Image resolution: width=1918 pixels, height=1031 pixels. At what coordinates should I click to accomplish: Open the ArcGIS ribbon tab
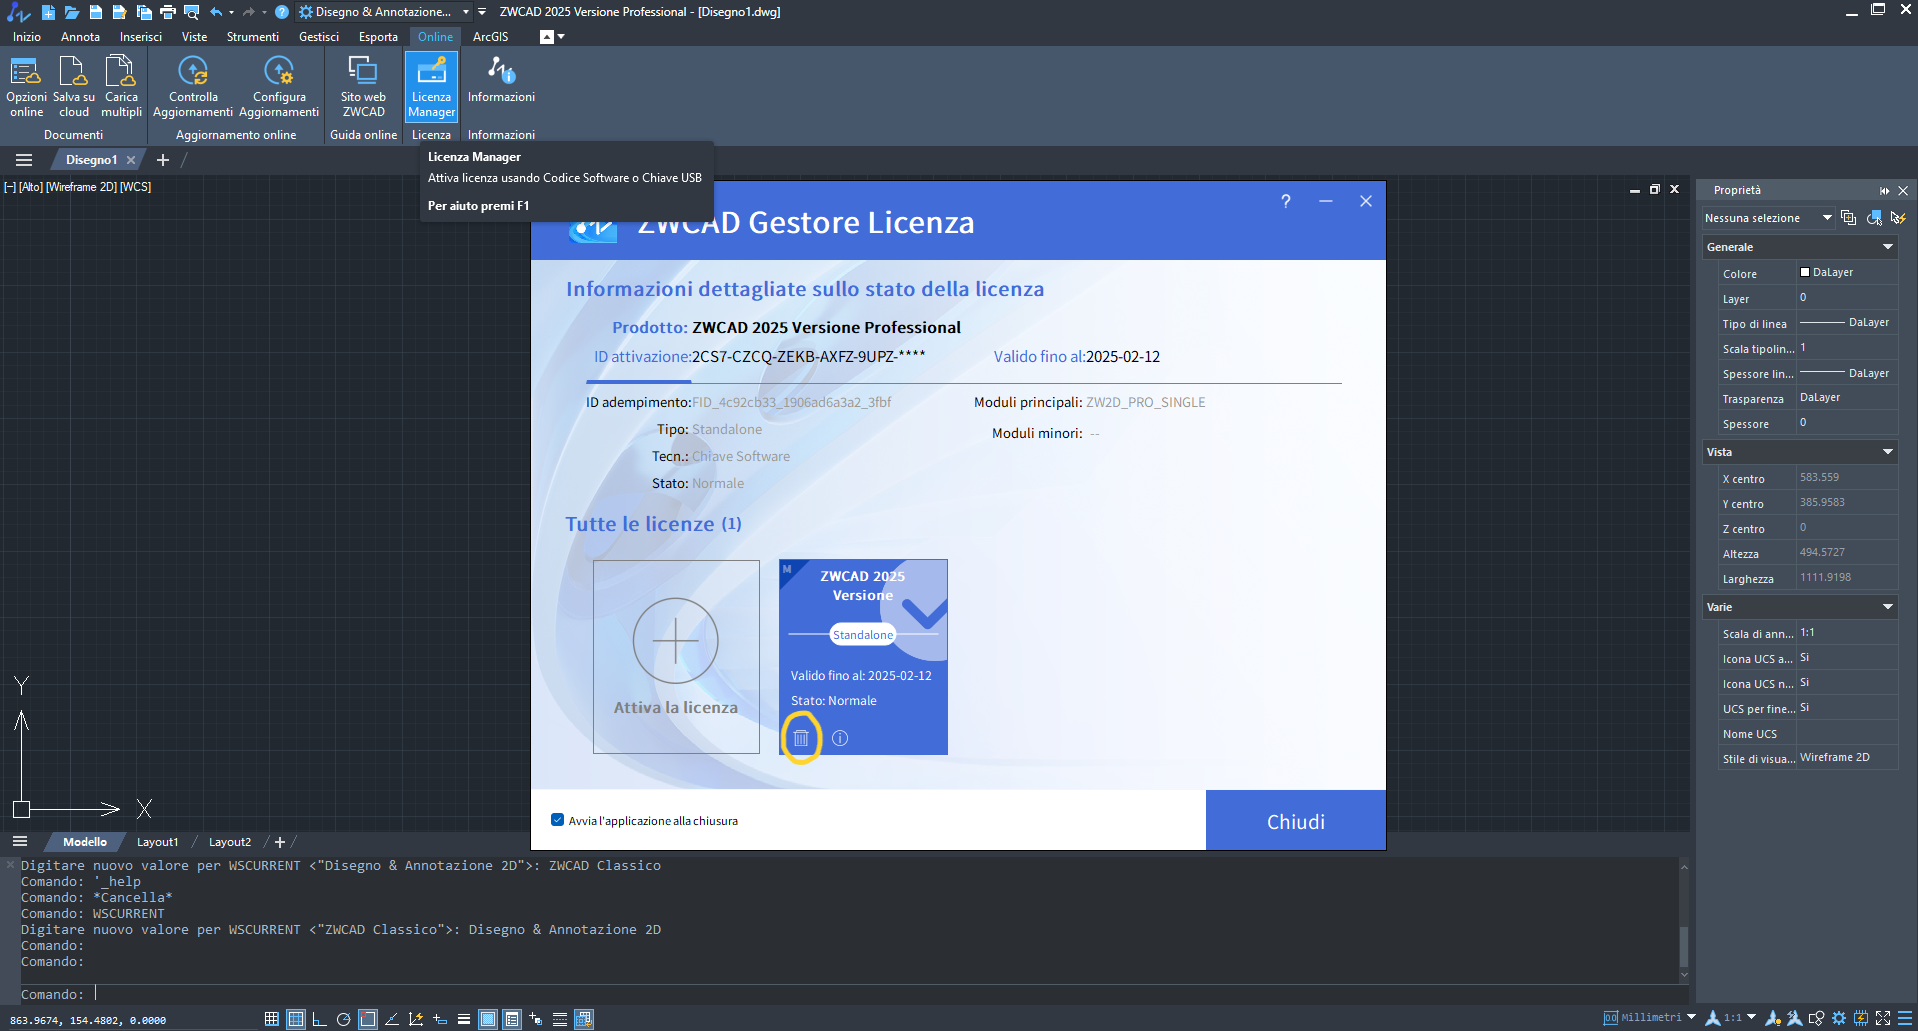490,37
